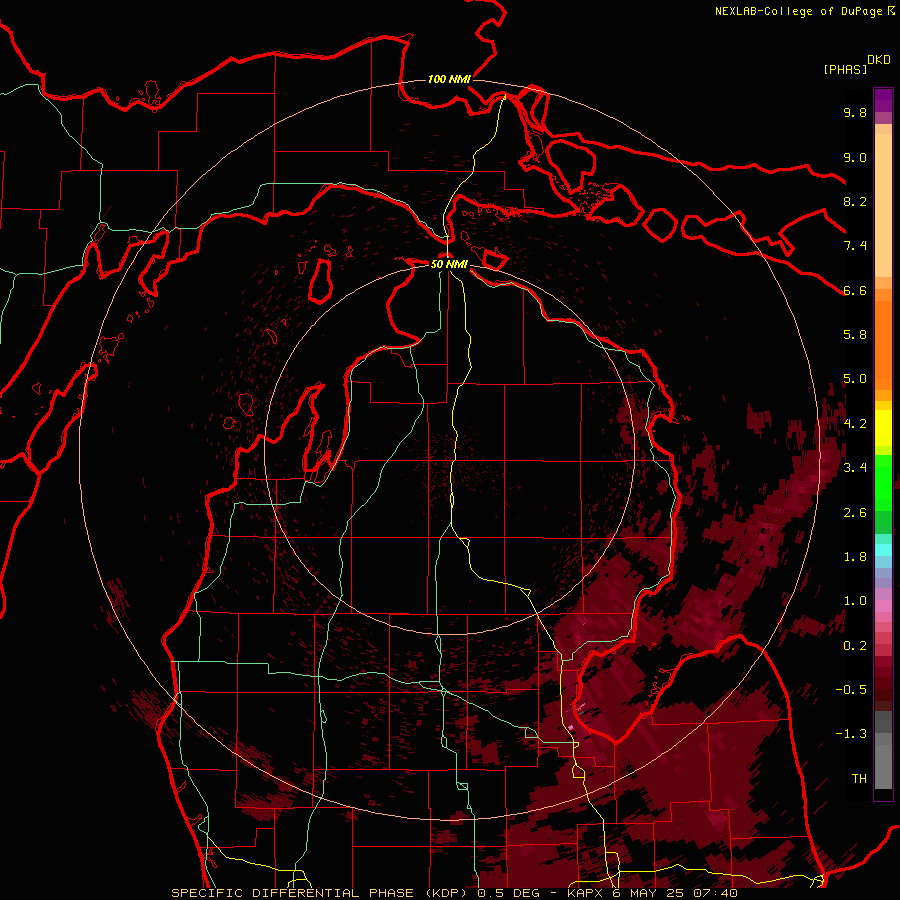900x900 pixels.
Task: Click the 2.6 scale label
Action: 855,513
